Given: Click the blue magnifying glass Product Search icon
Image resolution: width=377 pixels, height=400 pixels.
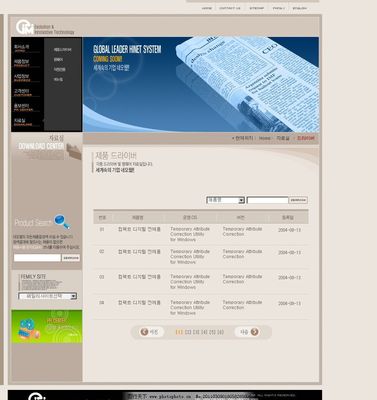Looking at the screenshot, I should tap(62, 221).
